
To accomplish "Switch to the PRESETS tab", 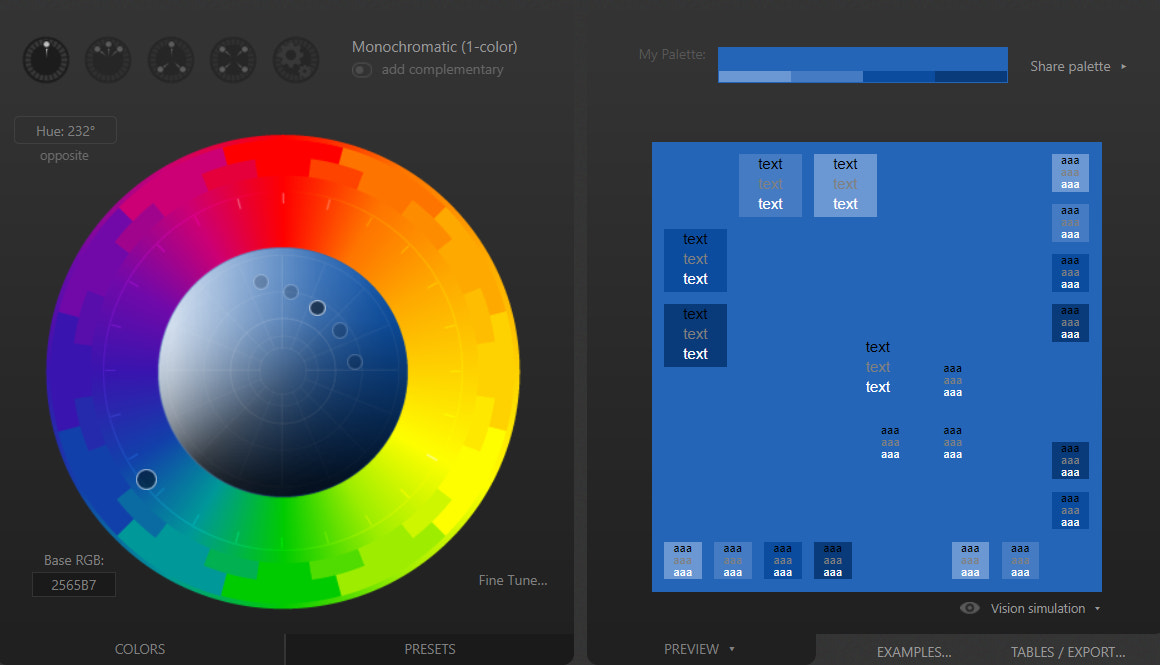I will (429, 649).
